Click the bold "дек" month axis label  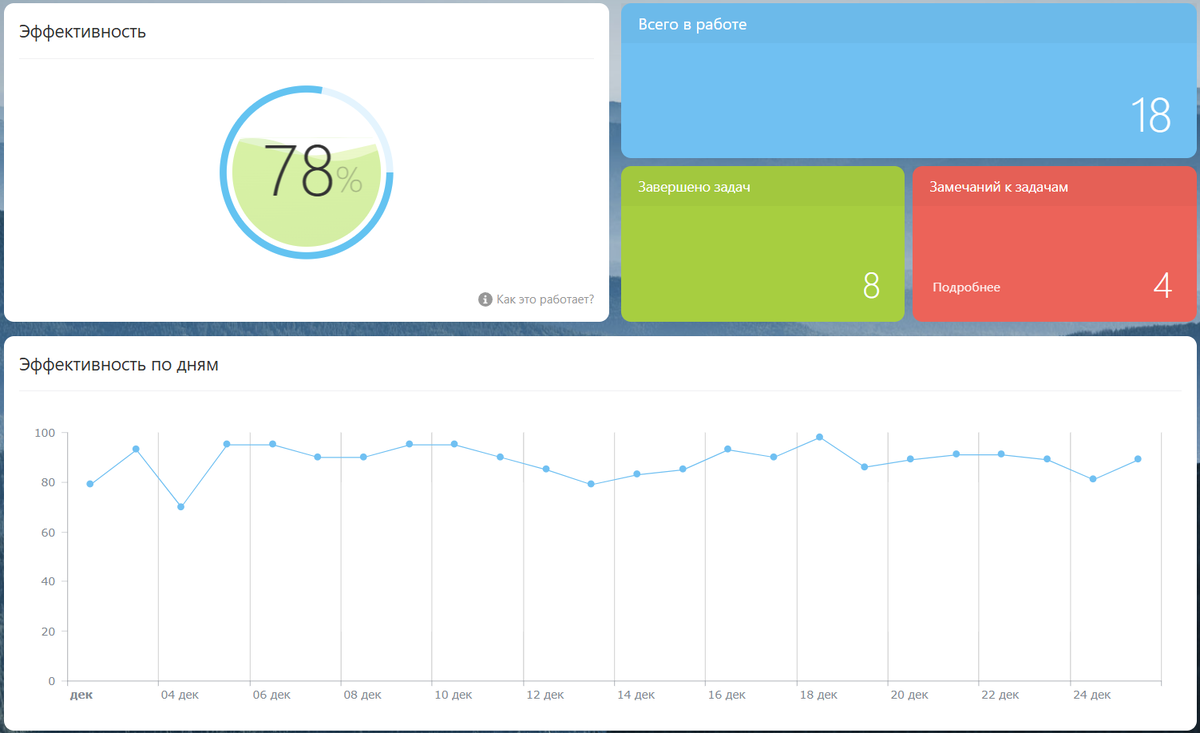click(x=83, y=694)
